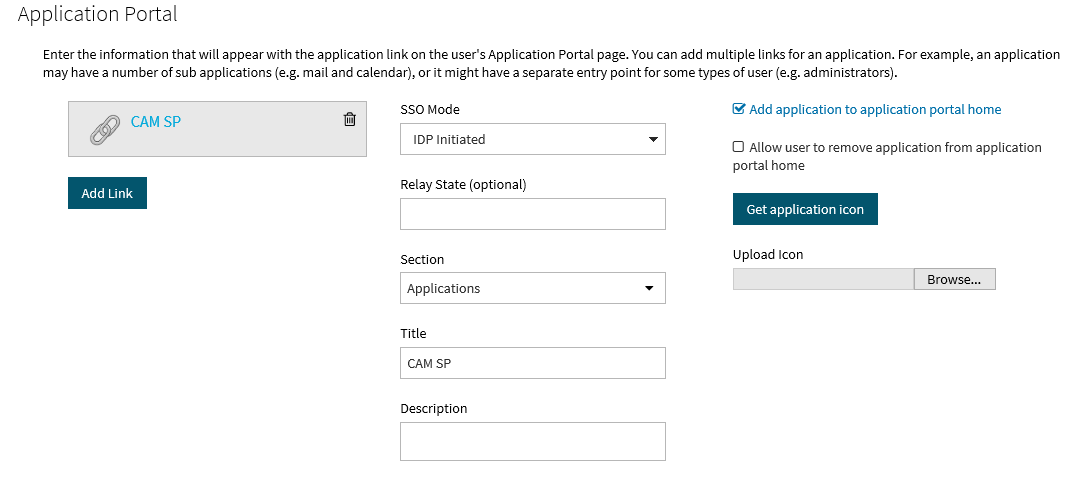Enable Allow user to remove application checkbox
The width and height of the screenshot is (1091, 502).
[x=738, y=147]
